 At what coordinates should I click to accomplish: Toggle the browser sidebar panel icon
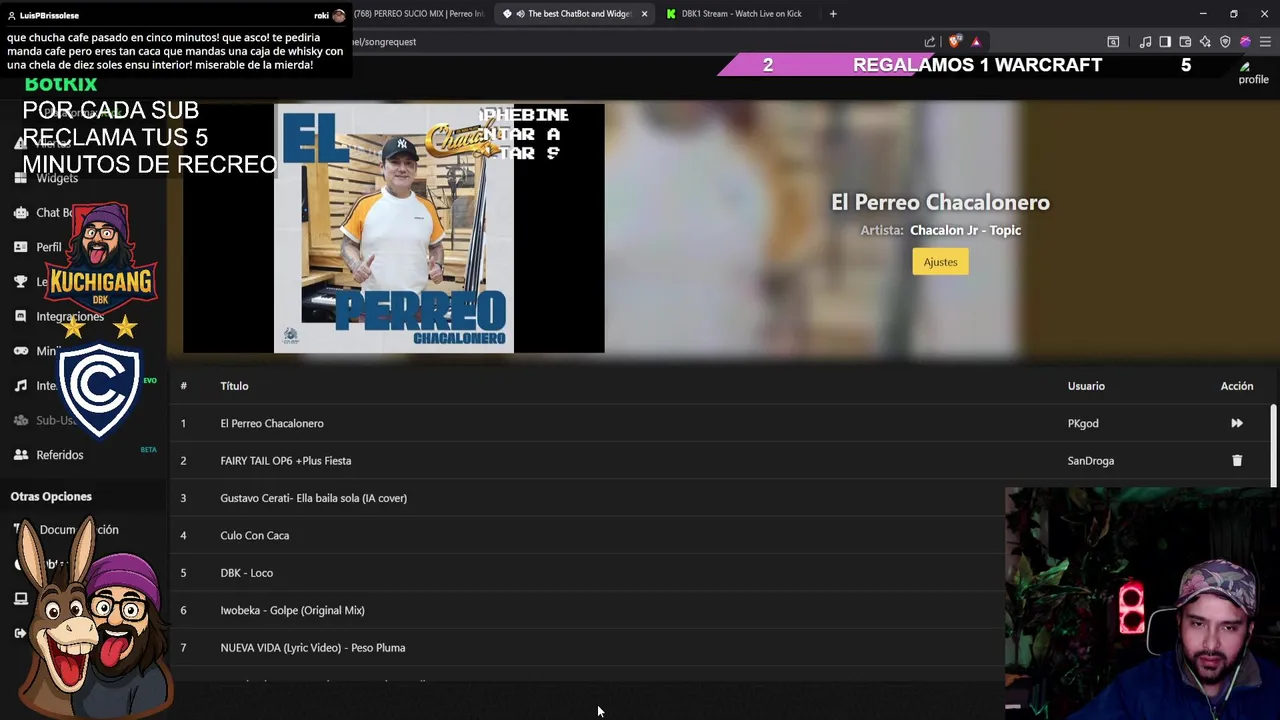click(x=1165, y=42)
